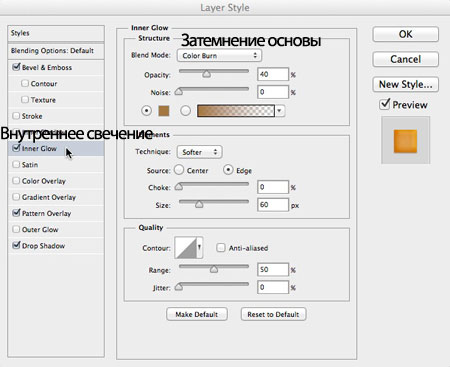Choose Edge as the glow source

click(228, 170)
